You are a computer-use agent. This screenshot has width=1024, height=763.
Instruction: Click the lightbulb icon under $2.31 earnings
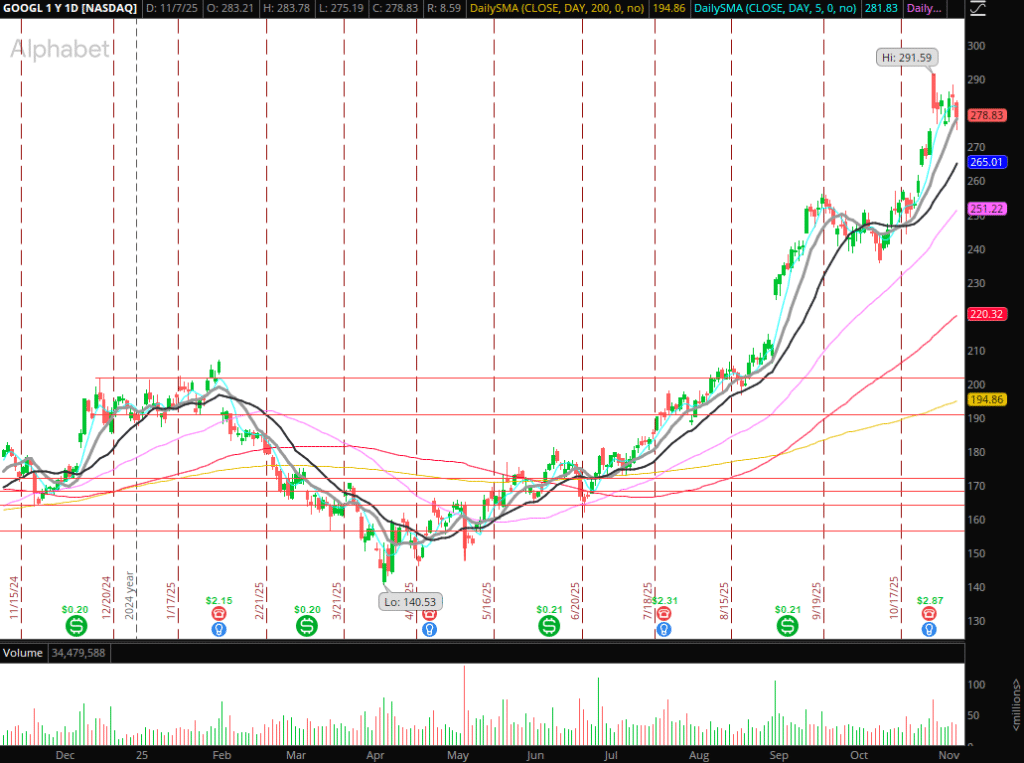(664, 629)
